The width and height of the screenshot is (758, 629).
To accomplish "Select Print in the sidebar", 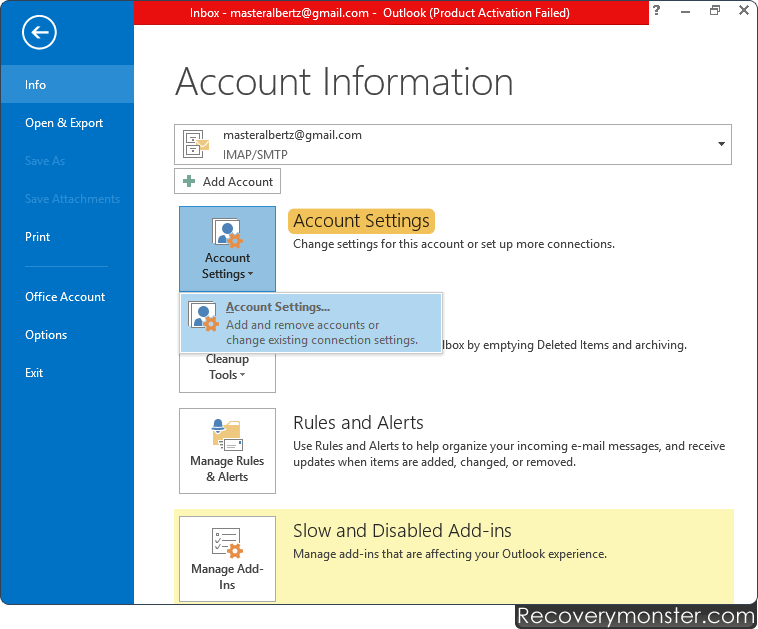I will [67, 237].
